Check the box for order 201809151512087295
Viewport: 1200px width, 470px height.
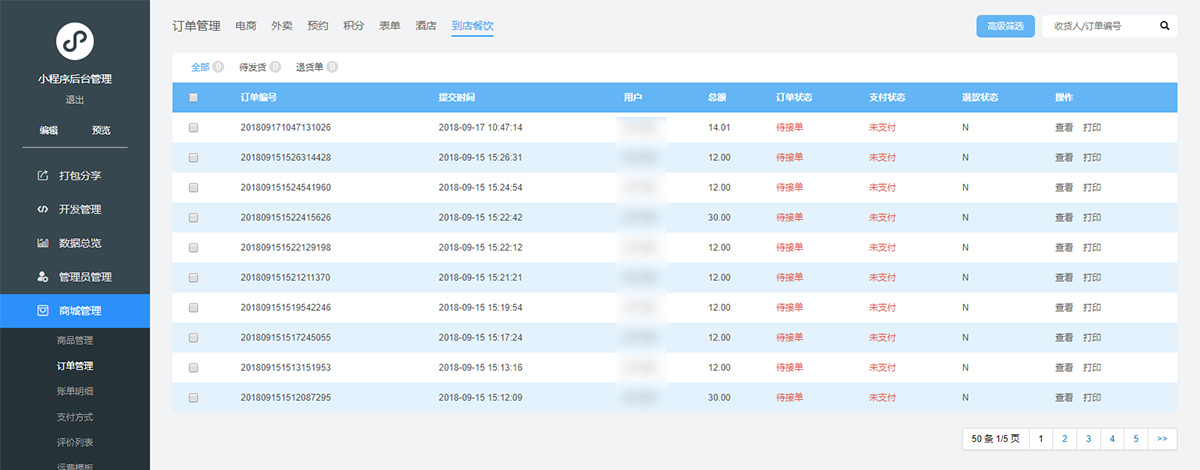[194, 398]
